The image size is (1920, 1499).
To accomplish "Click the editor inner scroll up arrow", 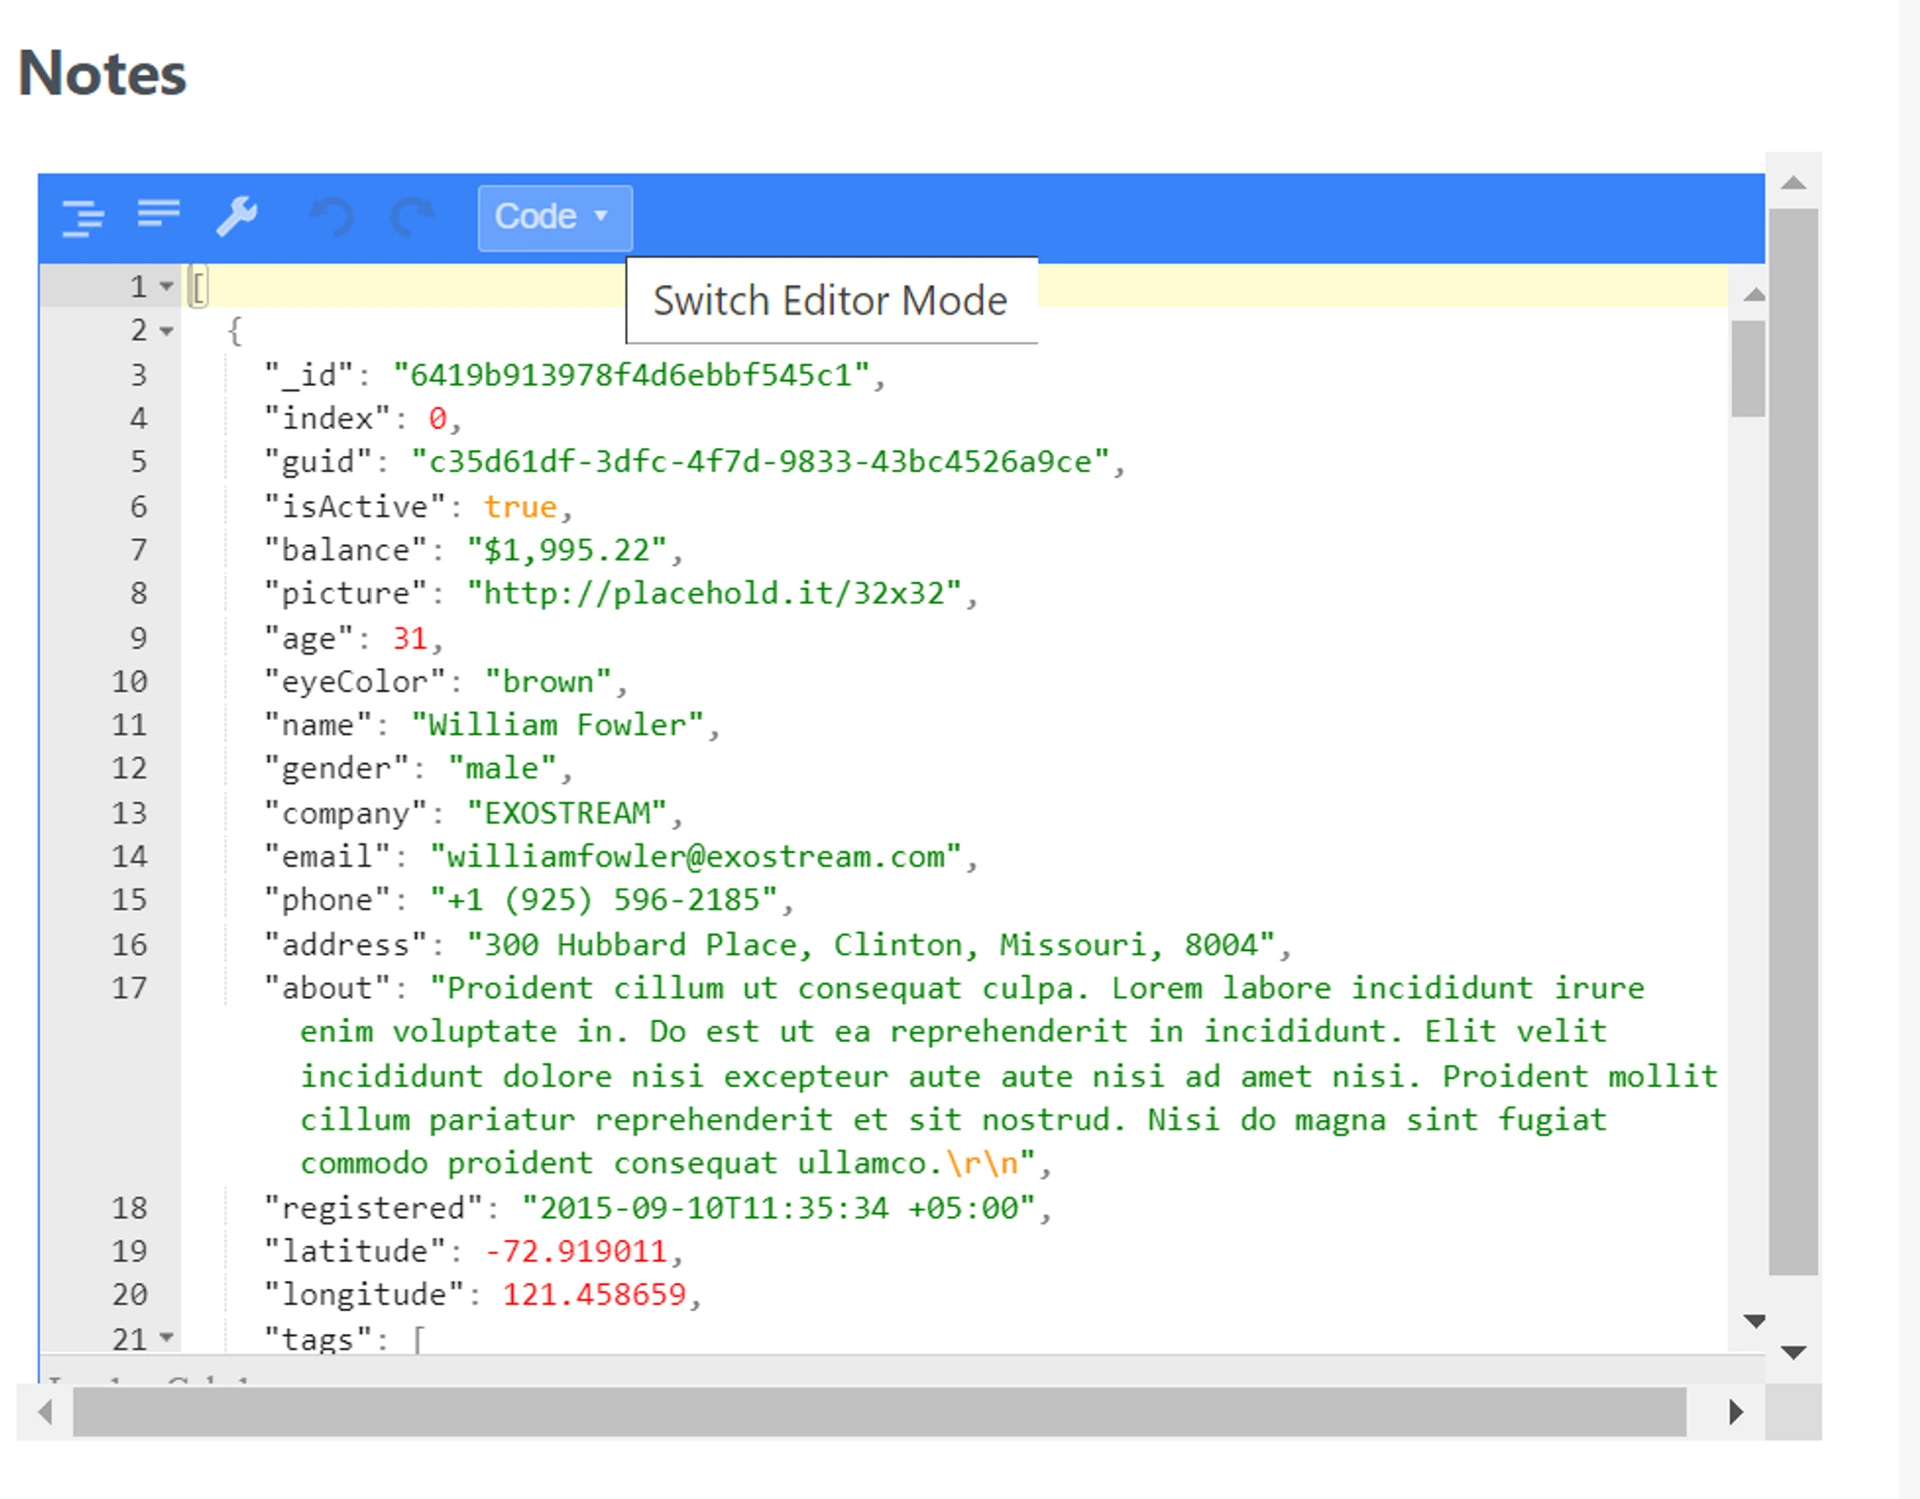I will [1753, 295].
